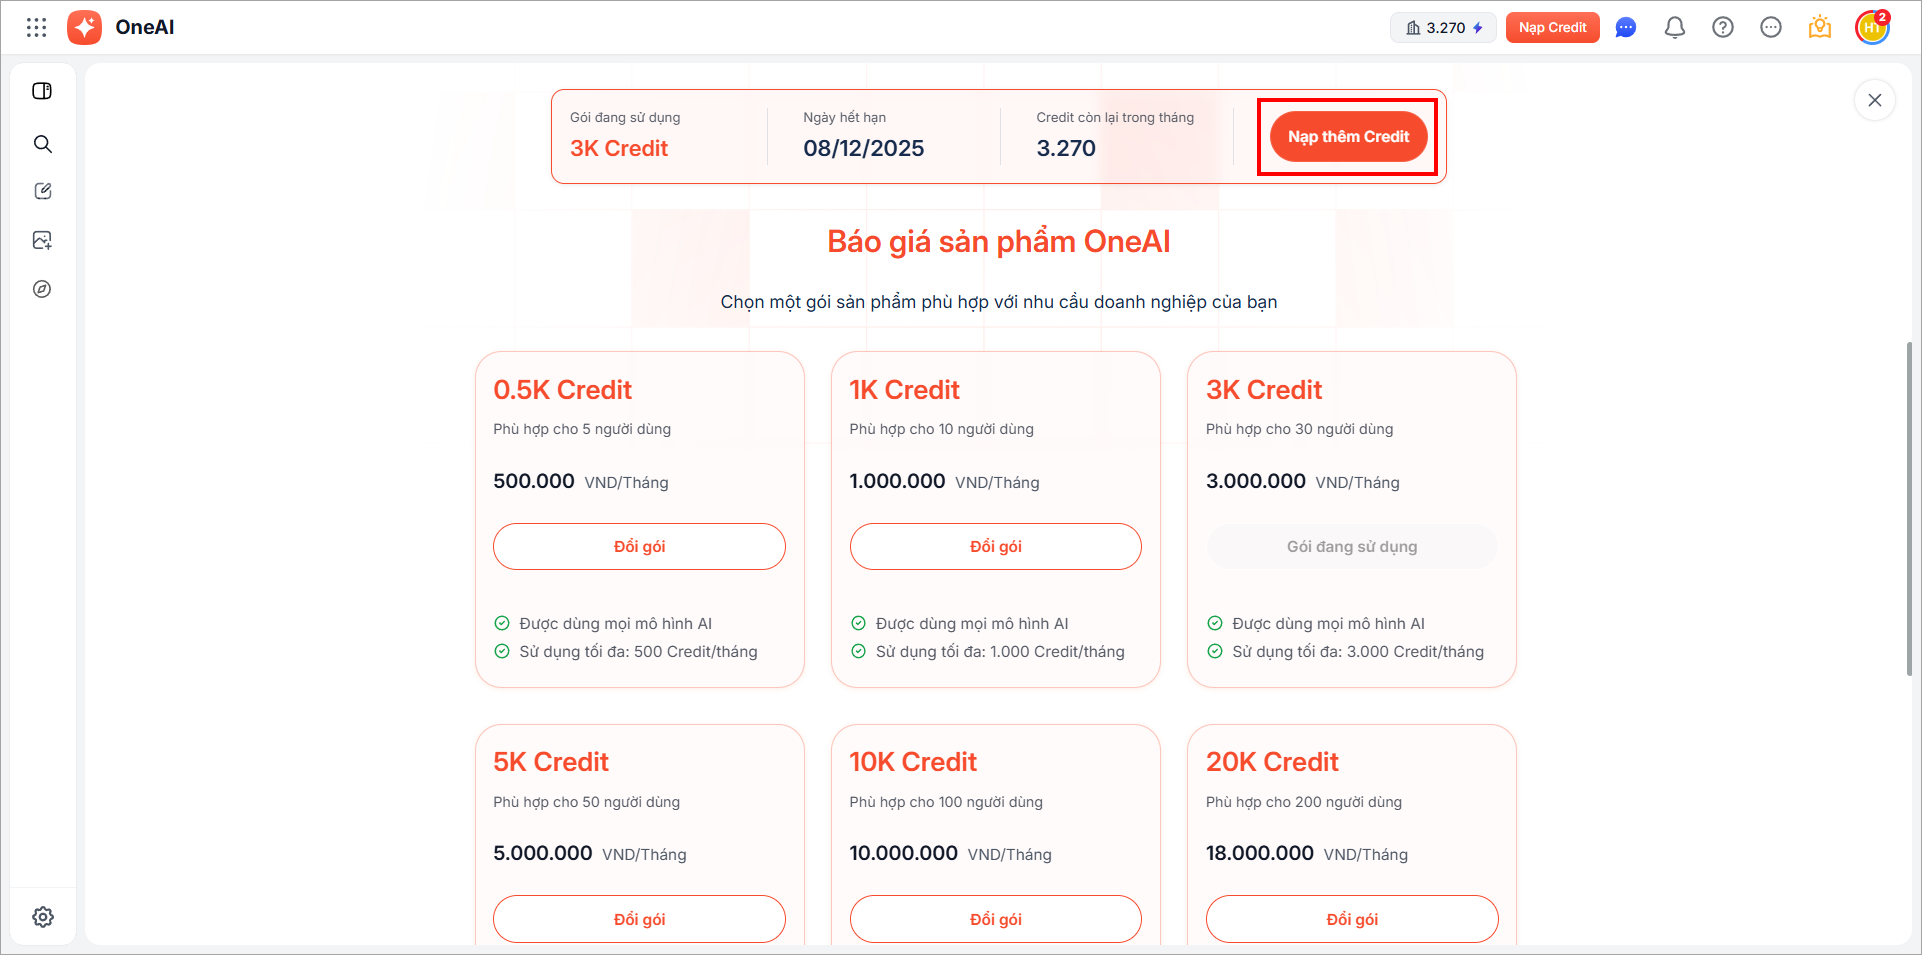Open the user profile avatar
The image size is (1922, 955).
(1871, 28)
